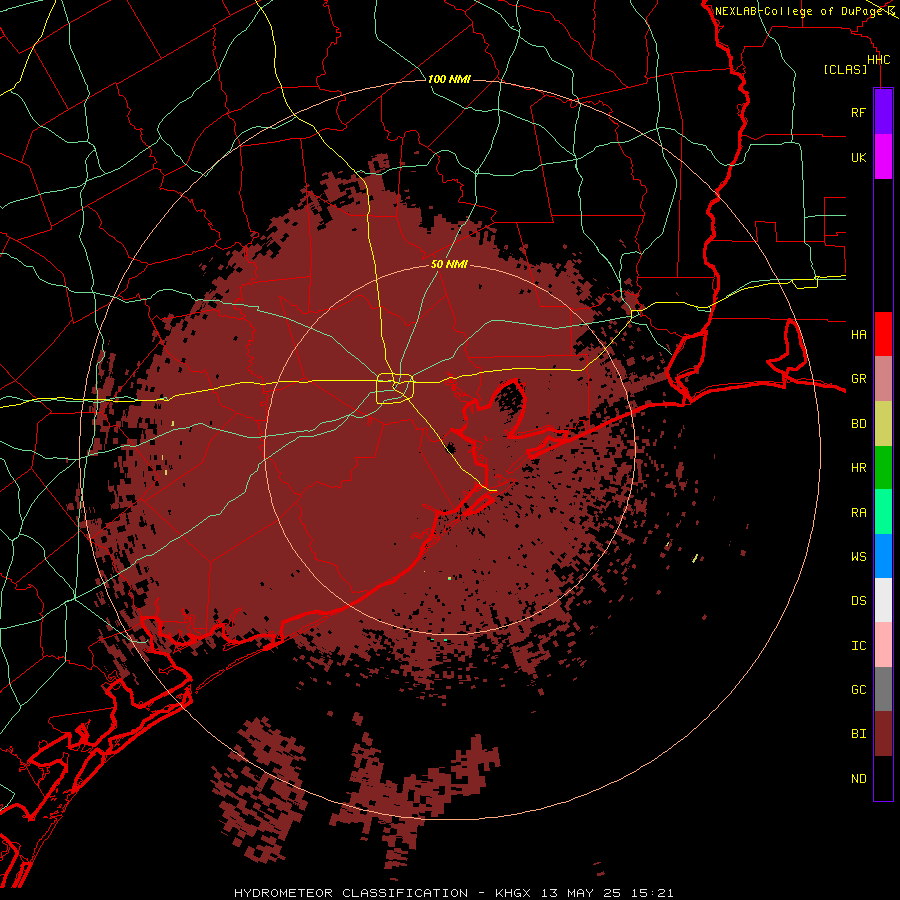Click the 'DS' legend label

[858, 601]
